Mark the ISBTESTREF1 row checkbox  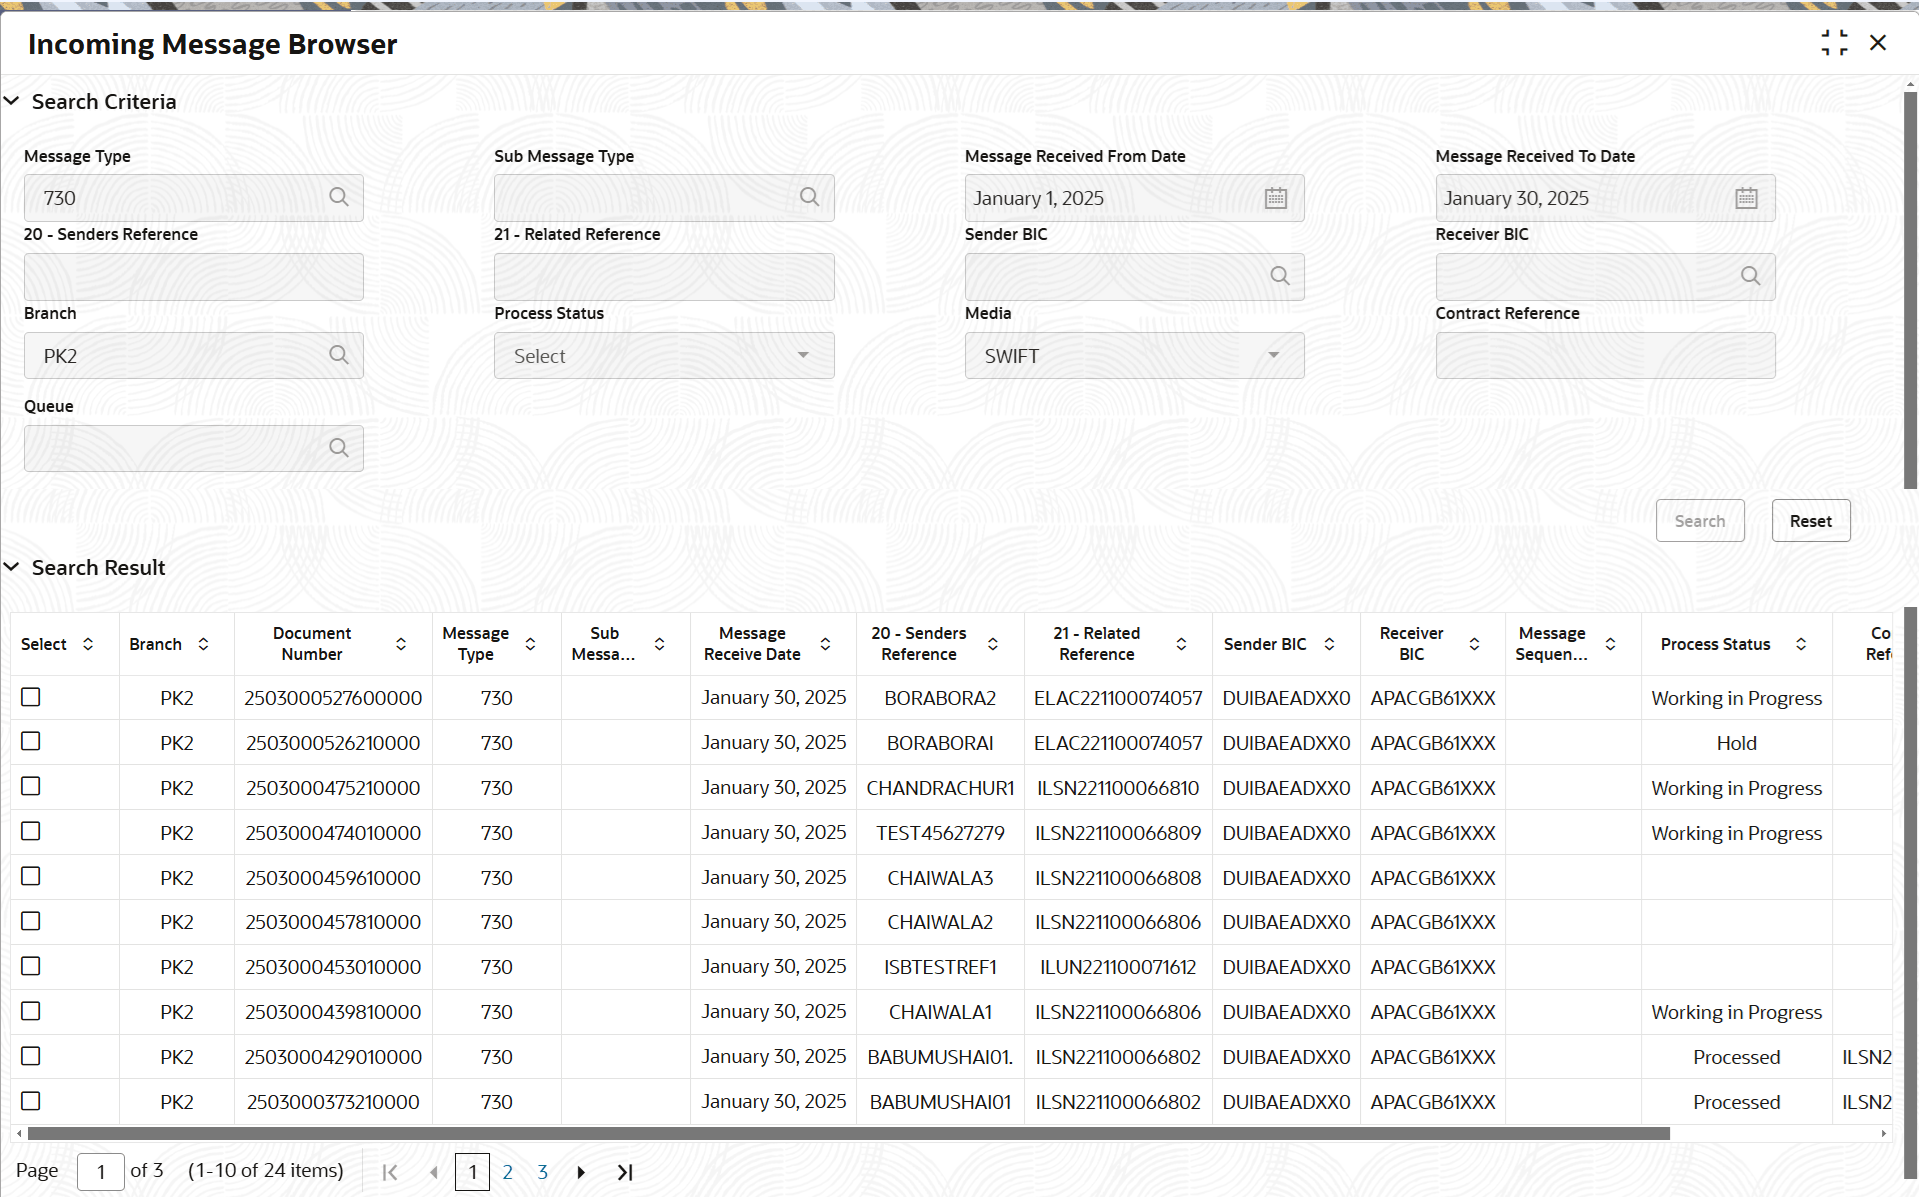pos(31,966)
